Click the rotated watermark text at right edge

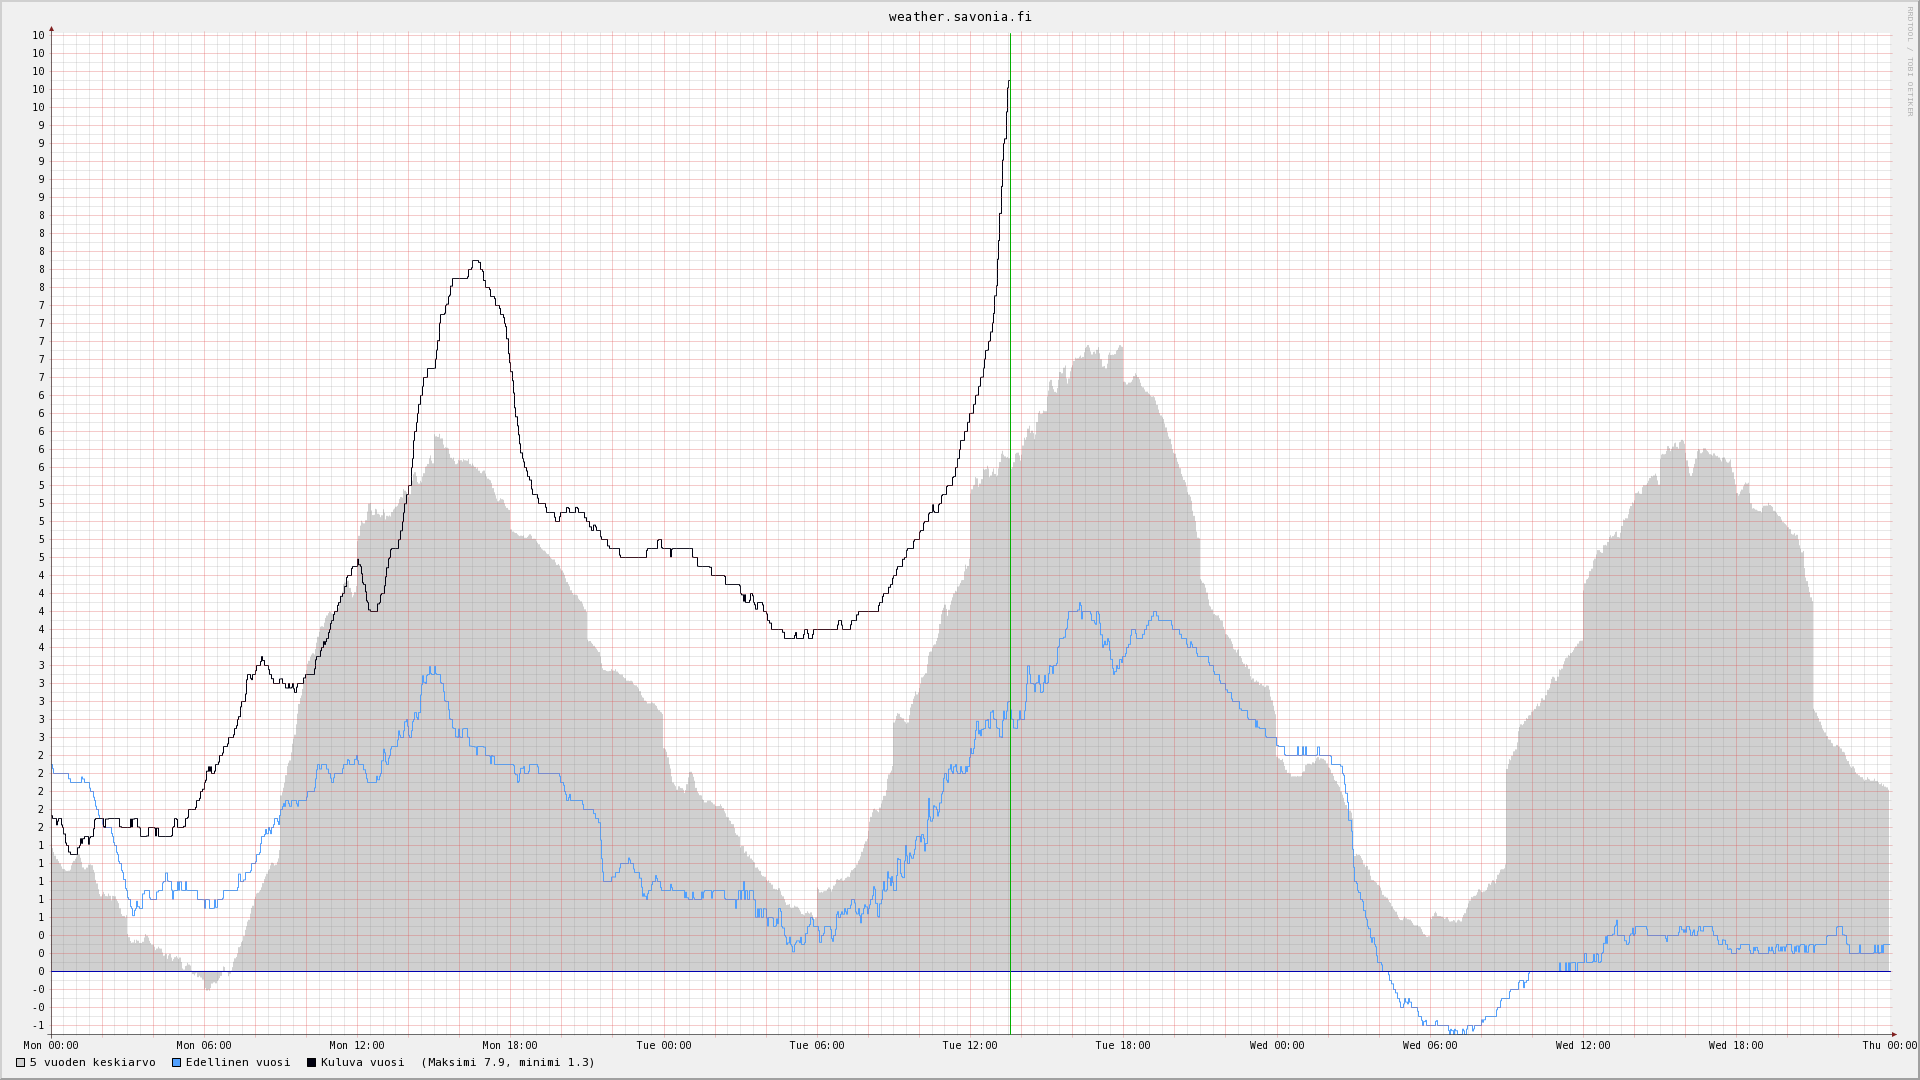[1908, 60]
